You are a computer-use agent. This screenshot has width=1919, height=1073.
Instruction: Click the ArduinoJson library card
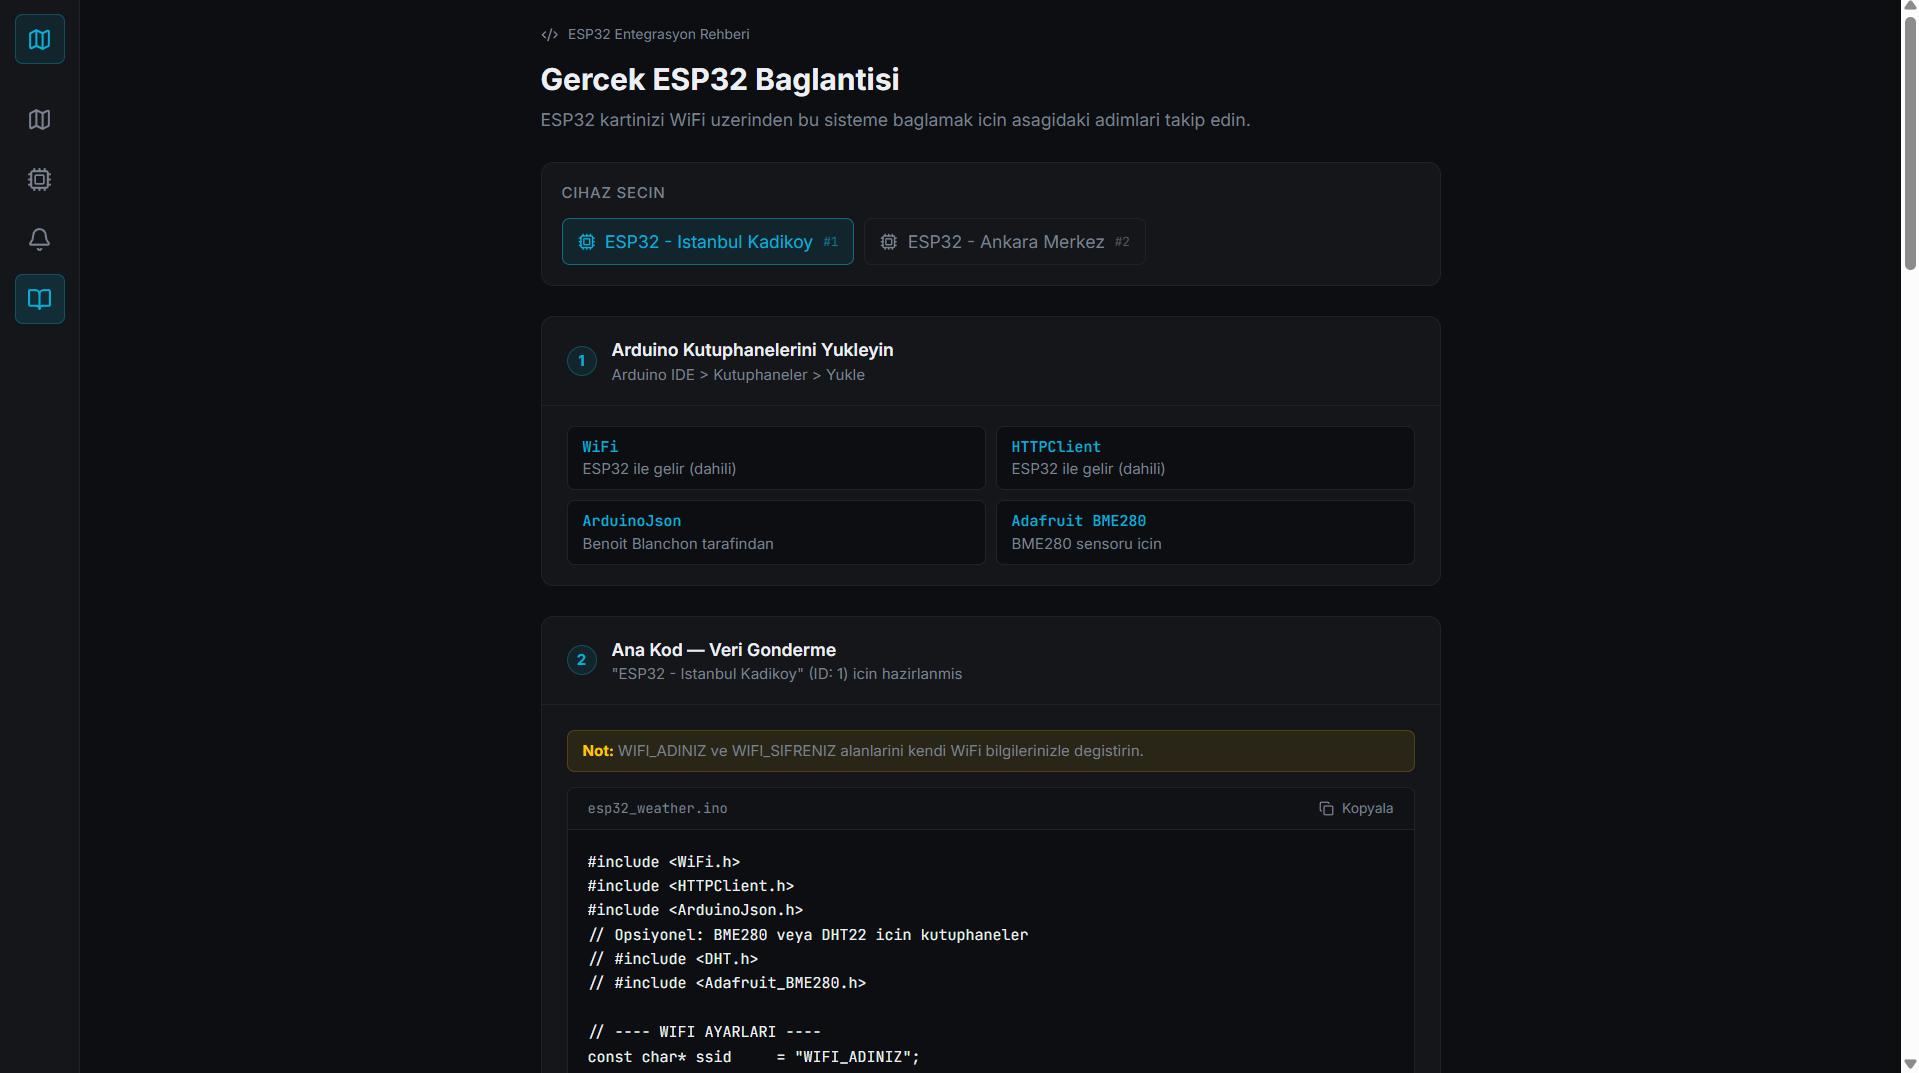(775, 532)
